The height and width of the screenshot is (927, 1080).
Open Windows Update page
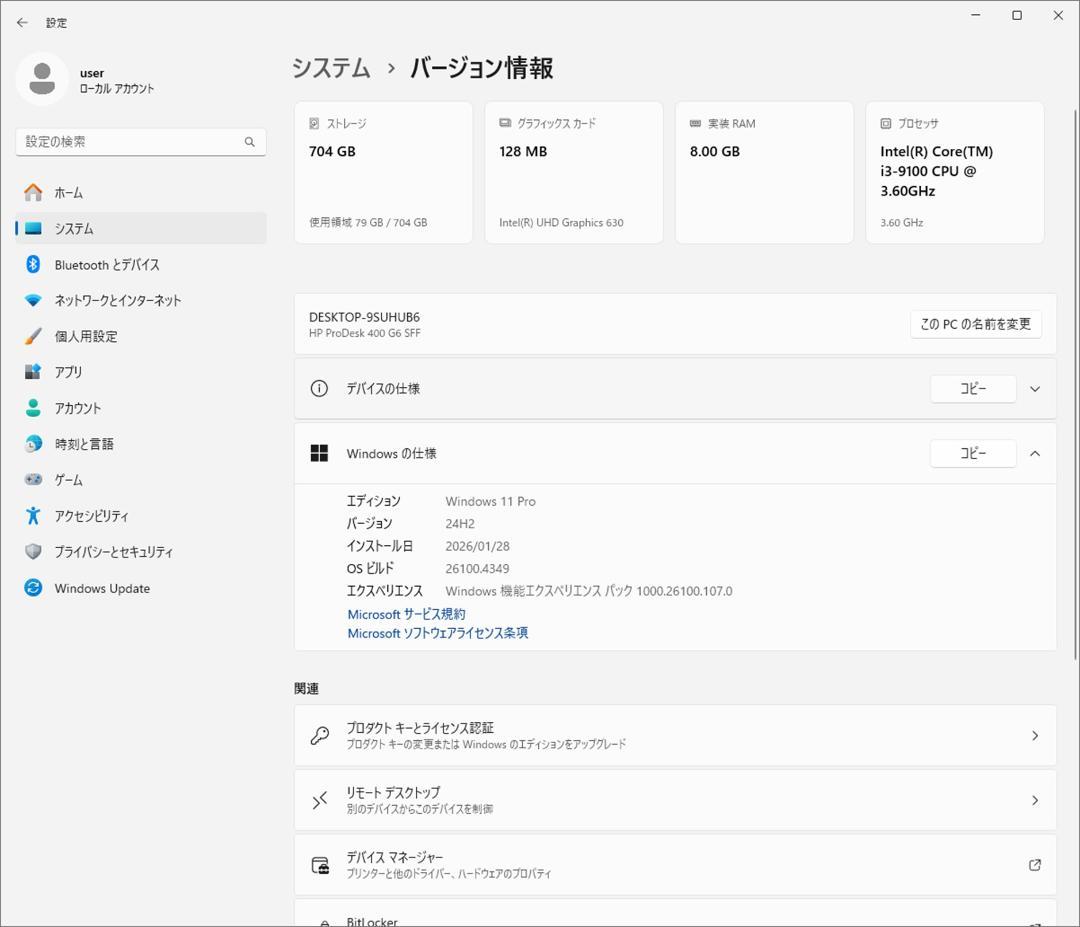(141, 588)
